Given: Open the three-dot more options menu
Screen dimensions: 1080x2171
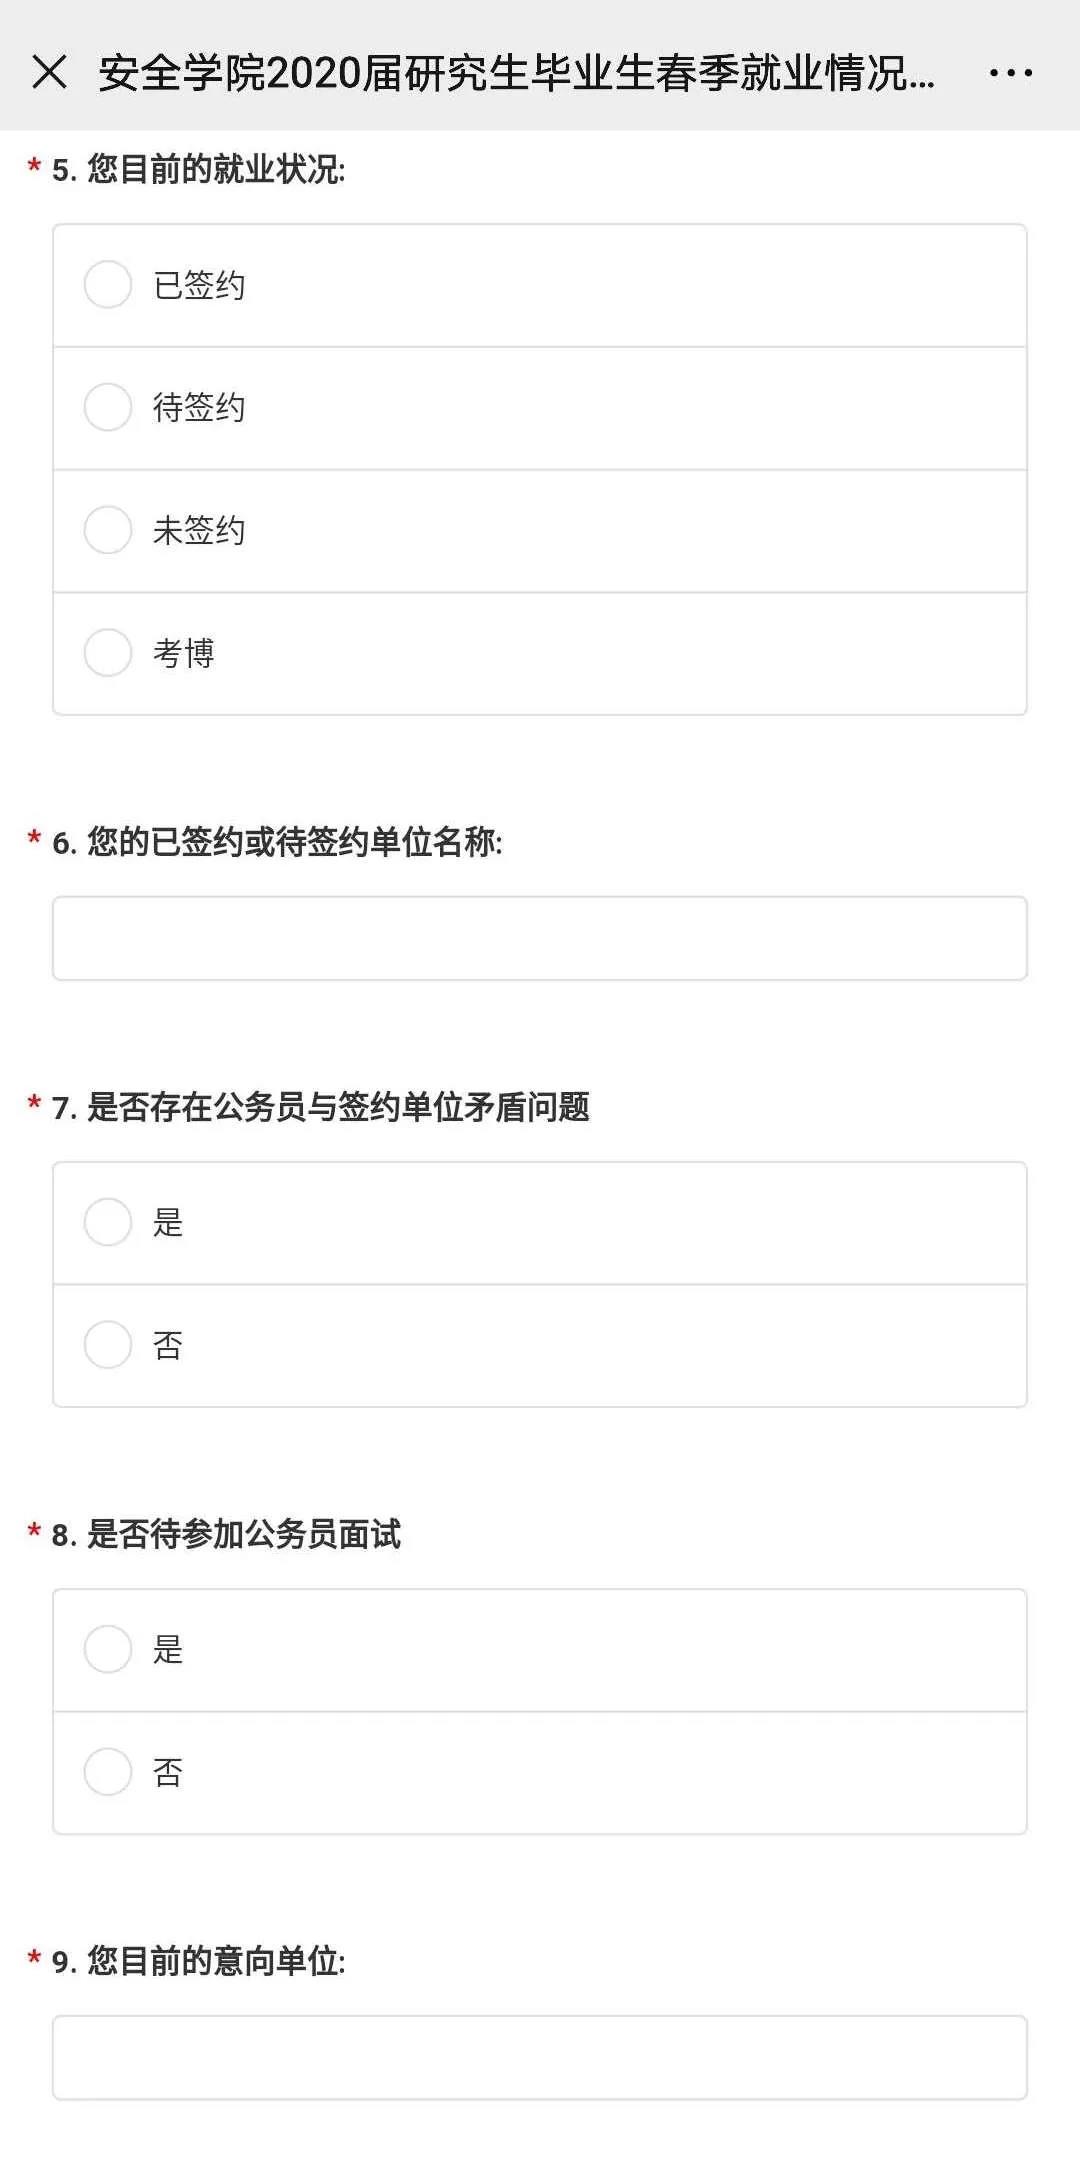Looking at the screenshot, I should point(1010,72).
